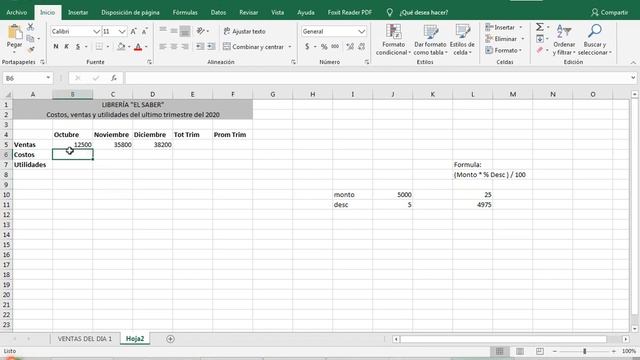Open Dar formato como tabla
The width and height of the screenshot is (640, 360).
pos(430,40)
